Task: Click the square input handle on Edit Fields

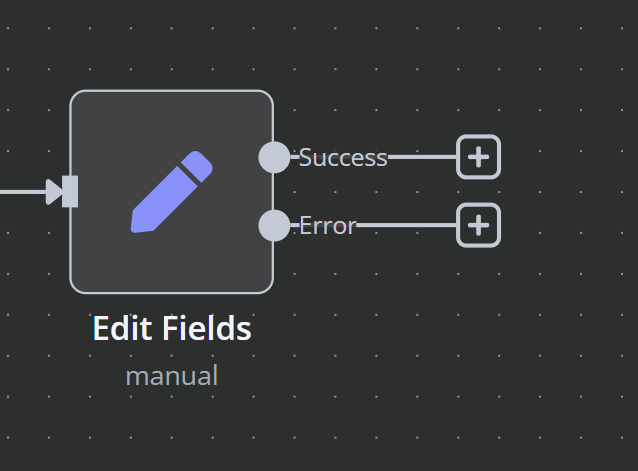Action: coord(70,192)
